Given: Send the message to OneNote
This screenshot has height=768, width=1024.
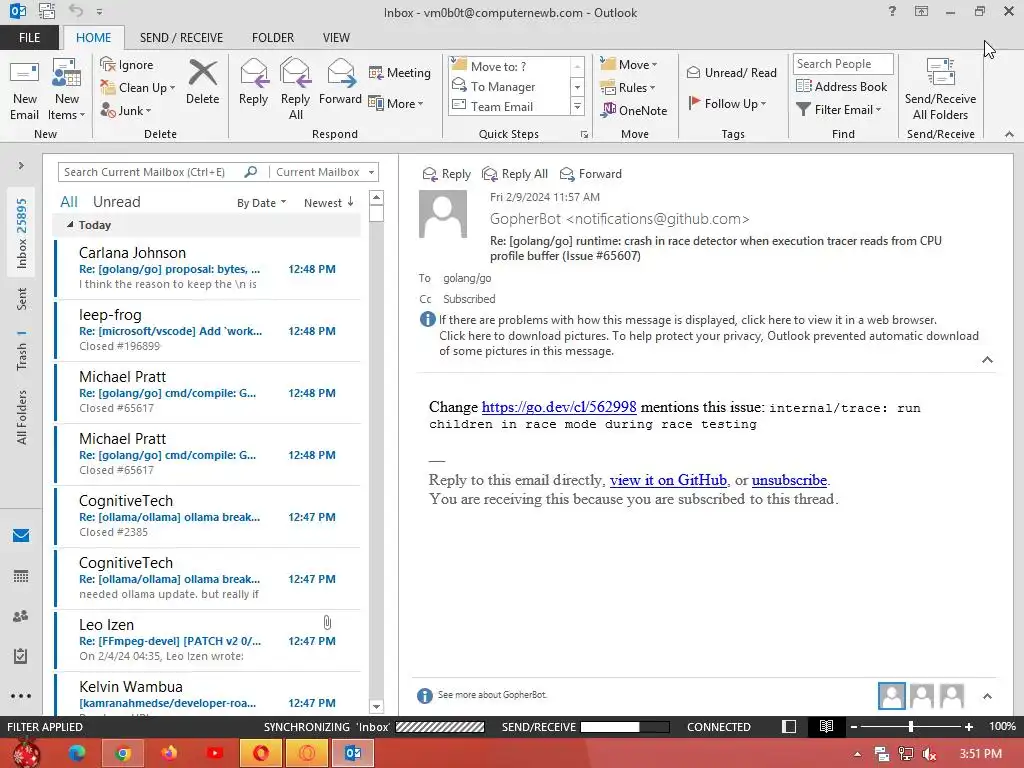Looking at the screenshot, I should click(634, 110).
